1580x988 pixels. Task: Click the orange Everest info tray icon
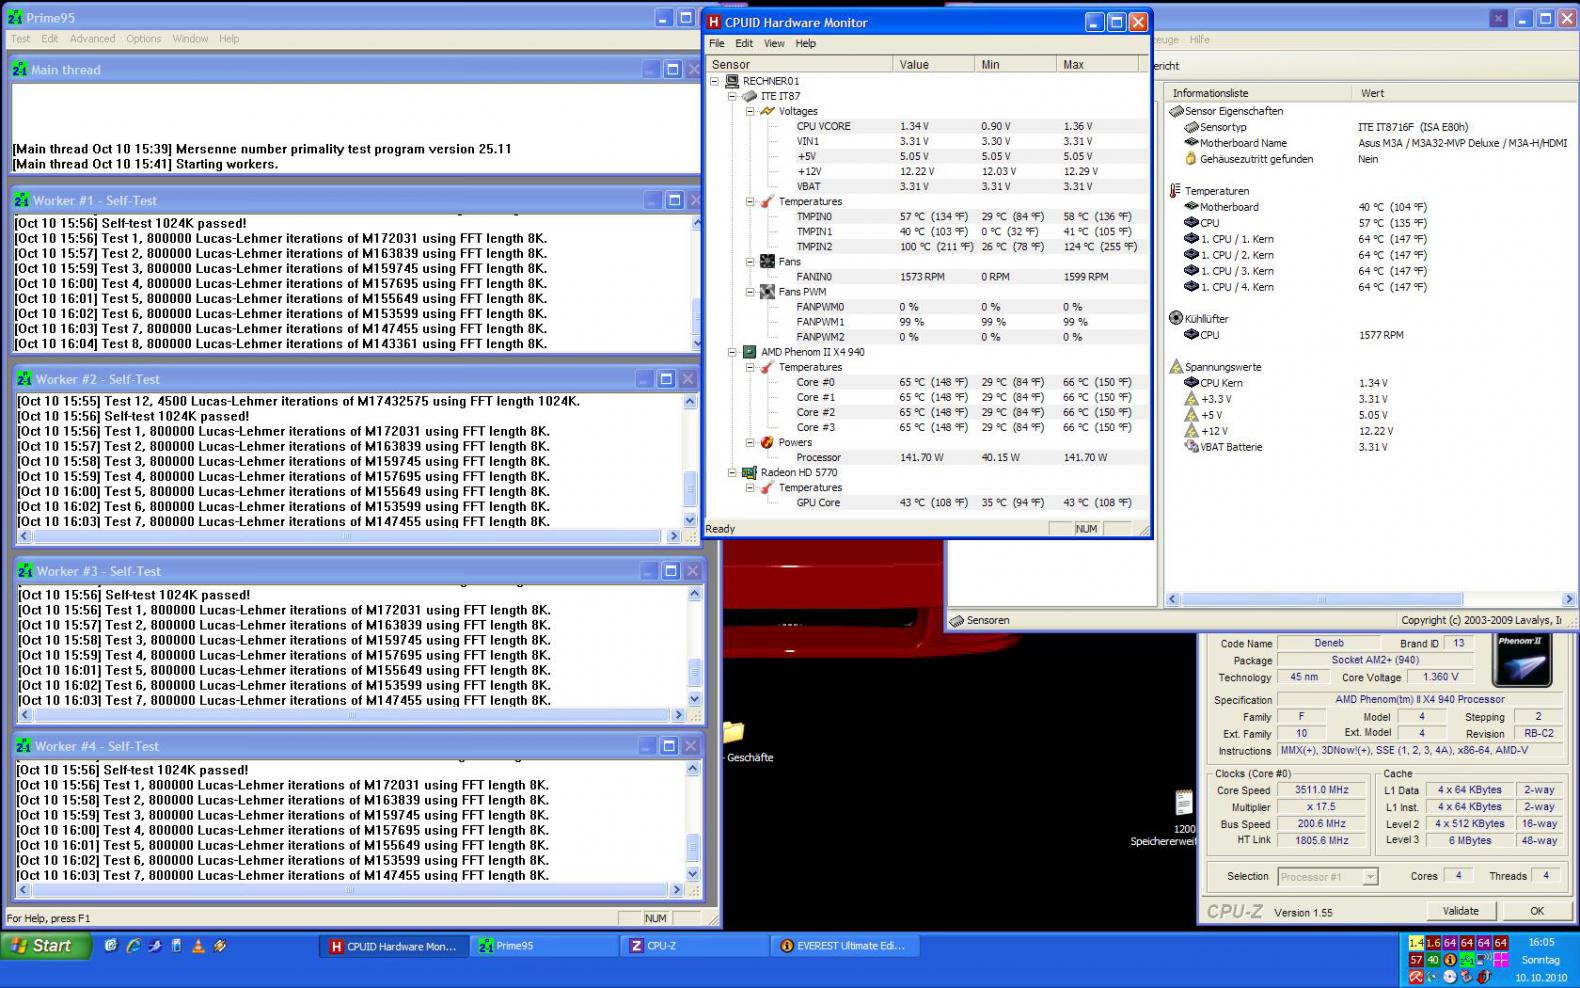tap(1450, 960)
